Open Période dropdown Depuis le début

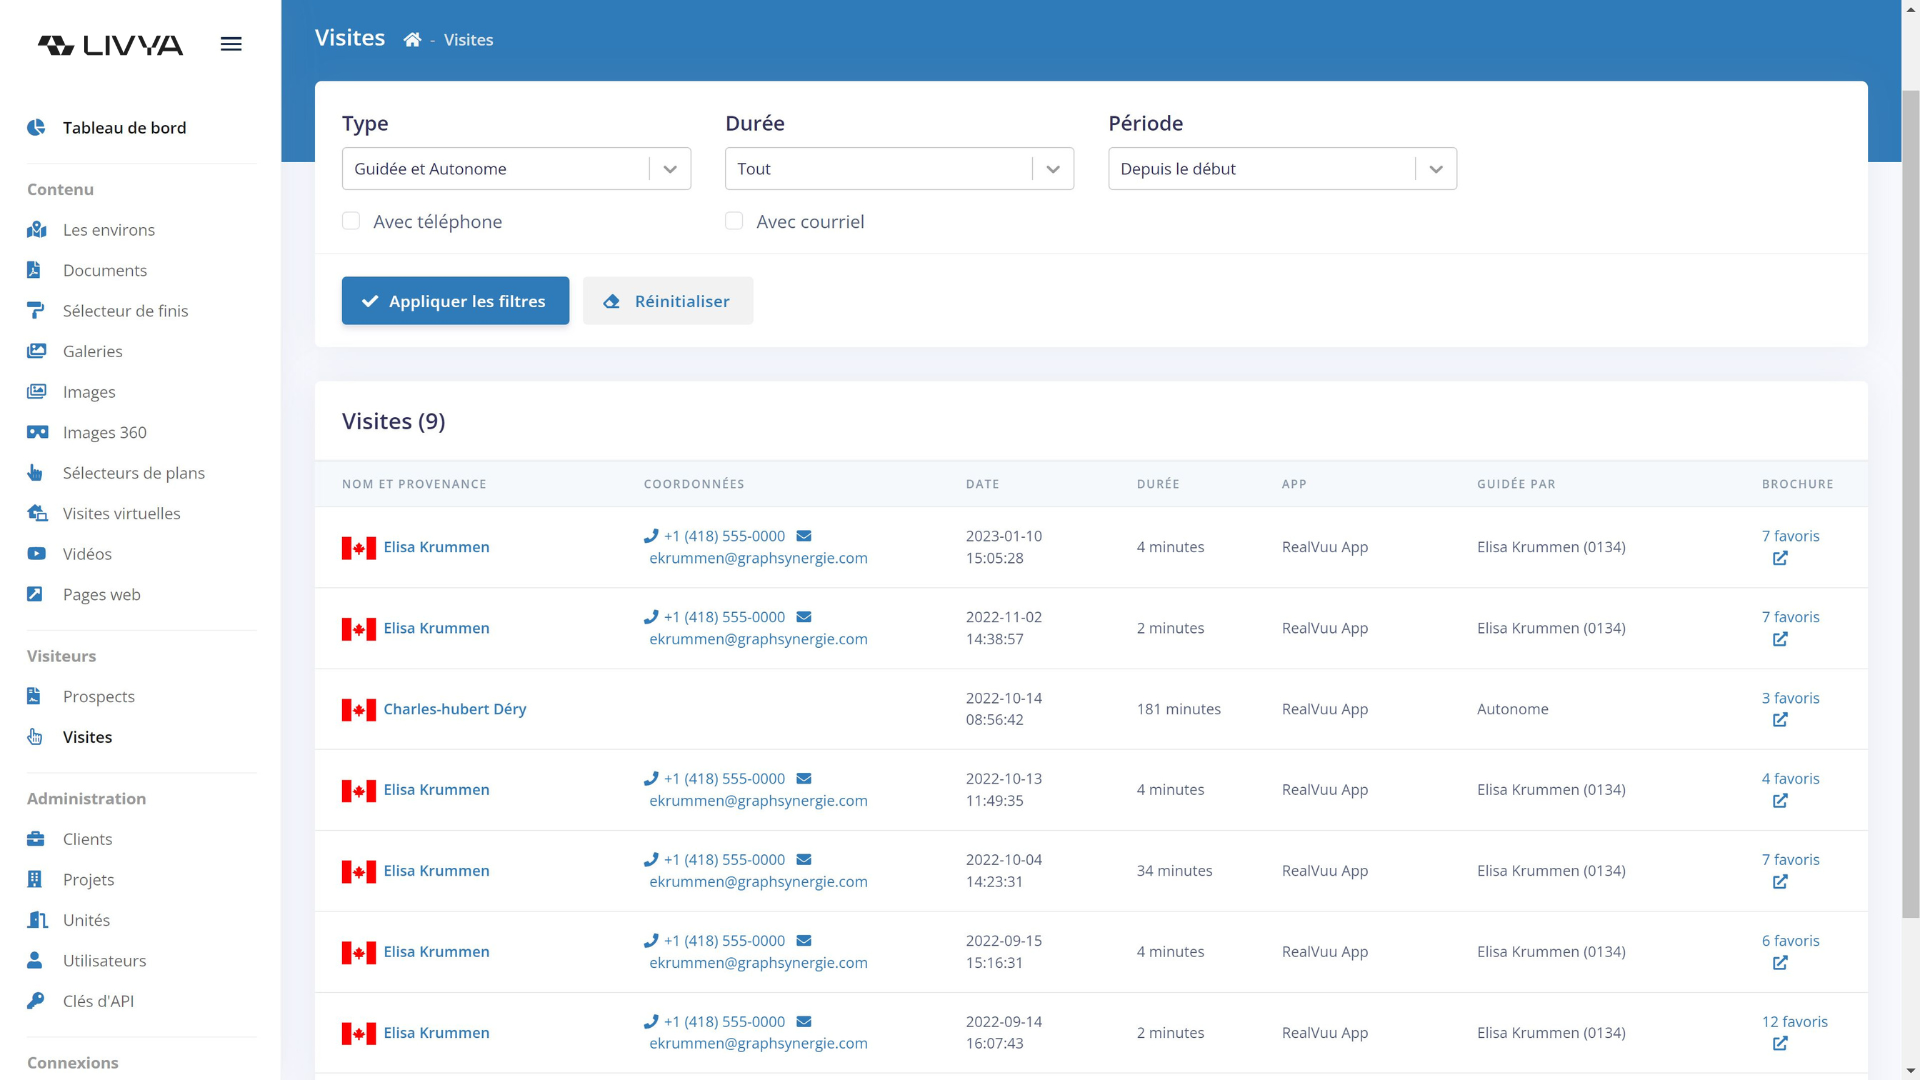tap(1282, 169)
